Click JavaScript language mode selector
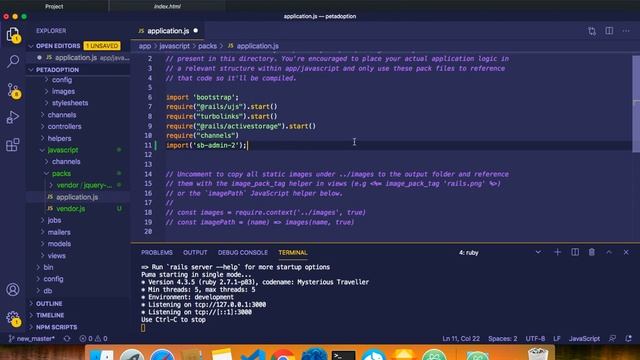 584,338
